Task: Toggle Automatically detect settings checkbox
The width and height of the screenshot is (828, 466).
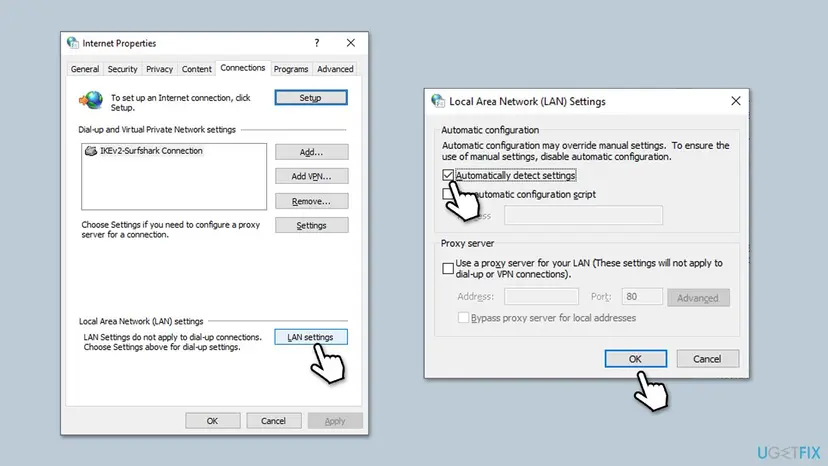Action: tap(448, 175)
